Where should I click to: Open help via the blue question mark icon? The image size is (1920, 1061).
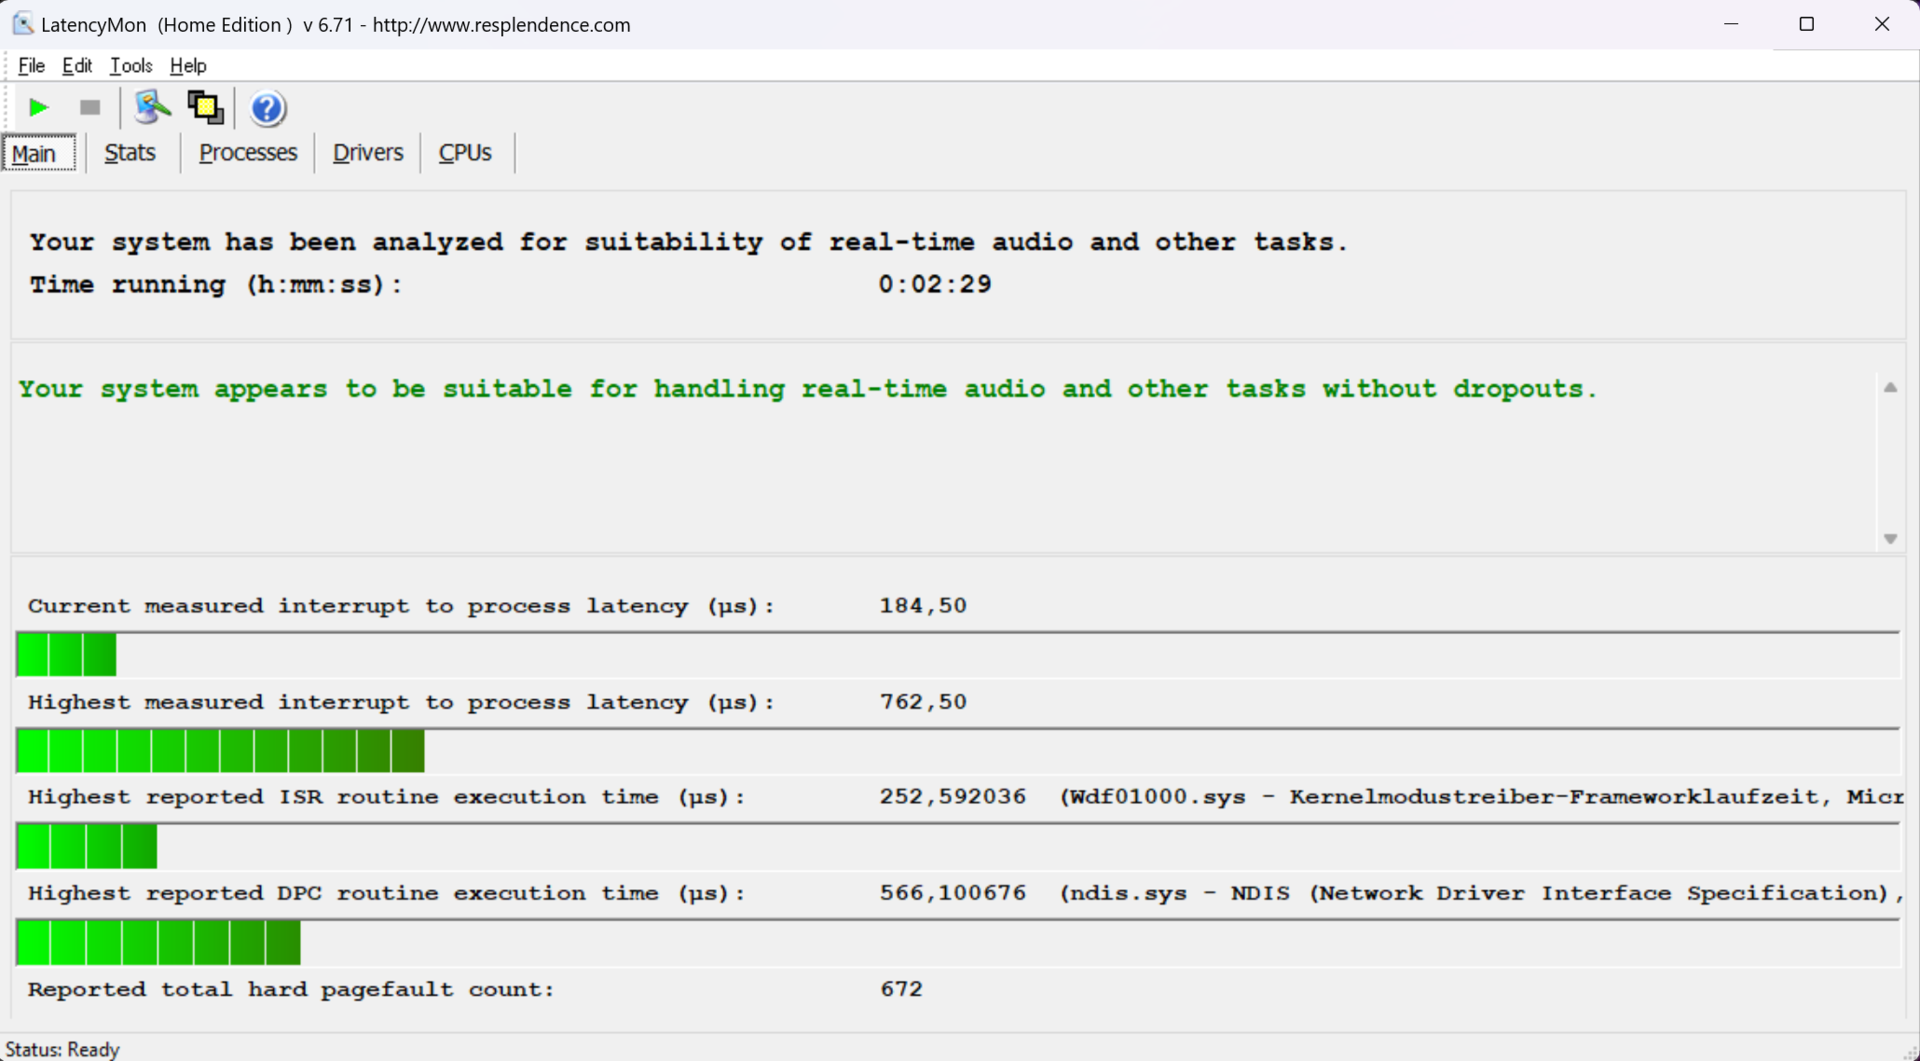click(x=267, y=108)
